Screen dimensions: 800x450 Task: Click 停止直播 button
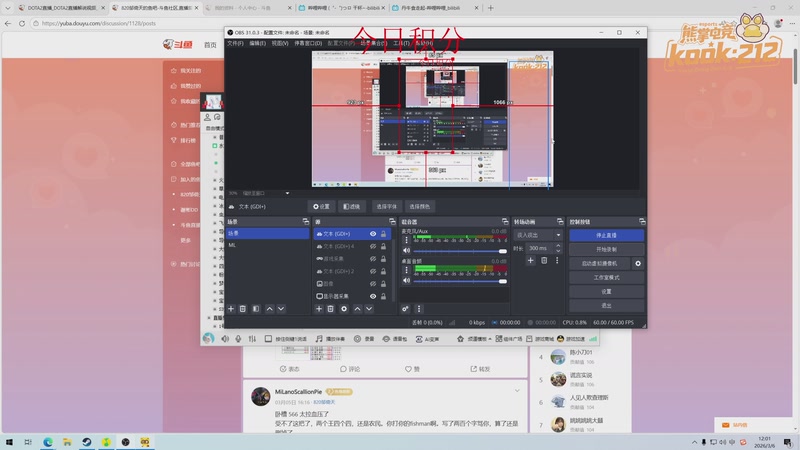click(x=606, y=235)
